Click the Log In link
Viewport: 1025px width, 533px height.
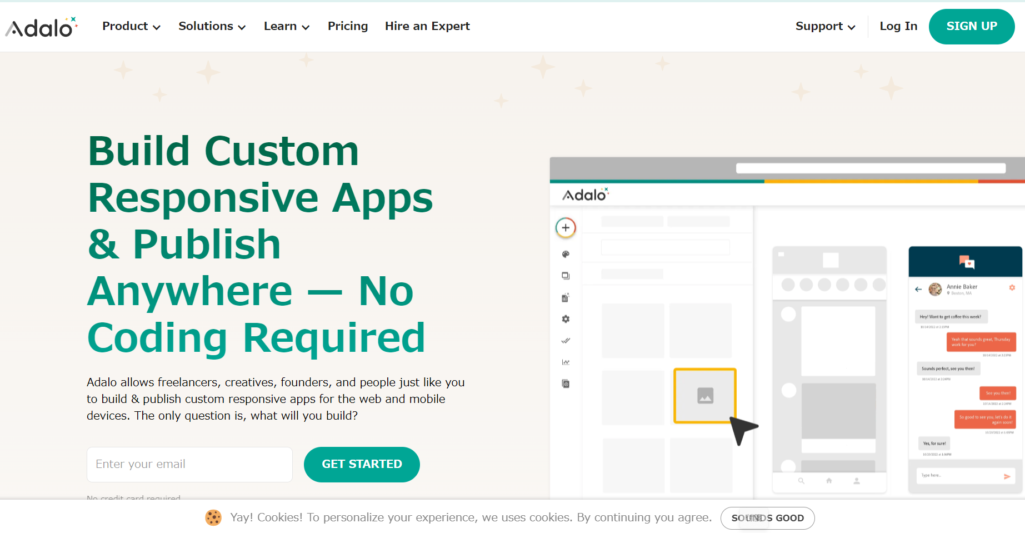[898, 26]
